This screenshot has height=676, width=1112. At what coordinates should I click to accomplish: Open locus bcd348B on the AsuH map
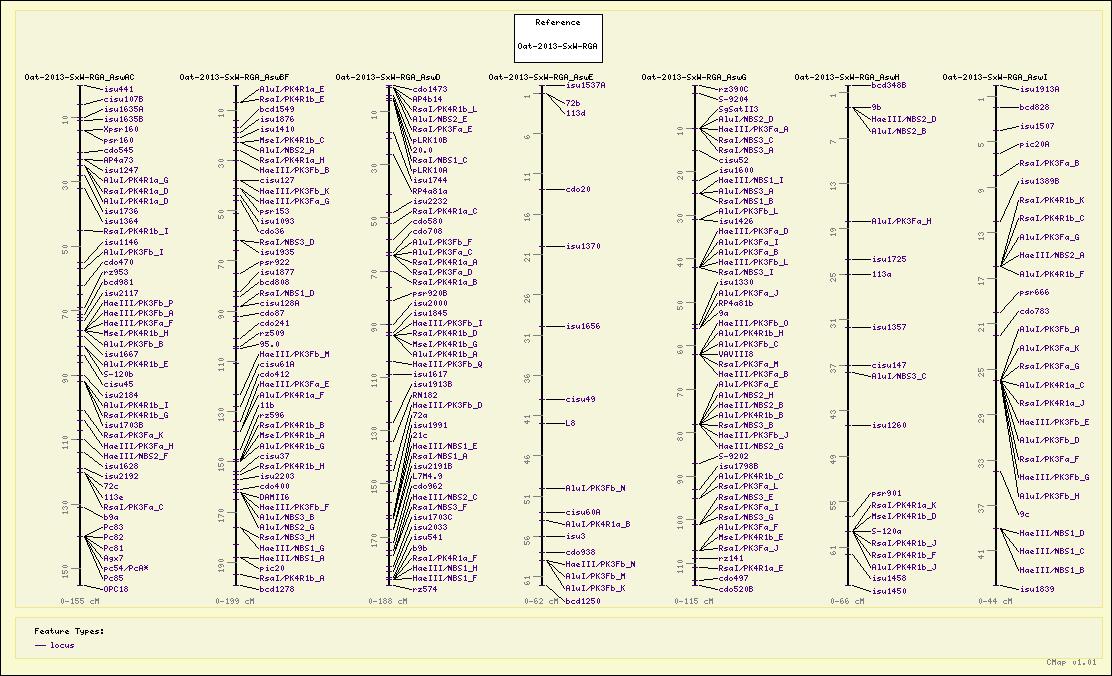pos(889,86)
